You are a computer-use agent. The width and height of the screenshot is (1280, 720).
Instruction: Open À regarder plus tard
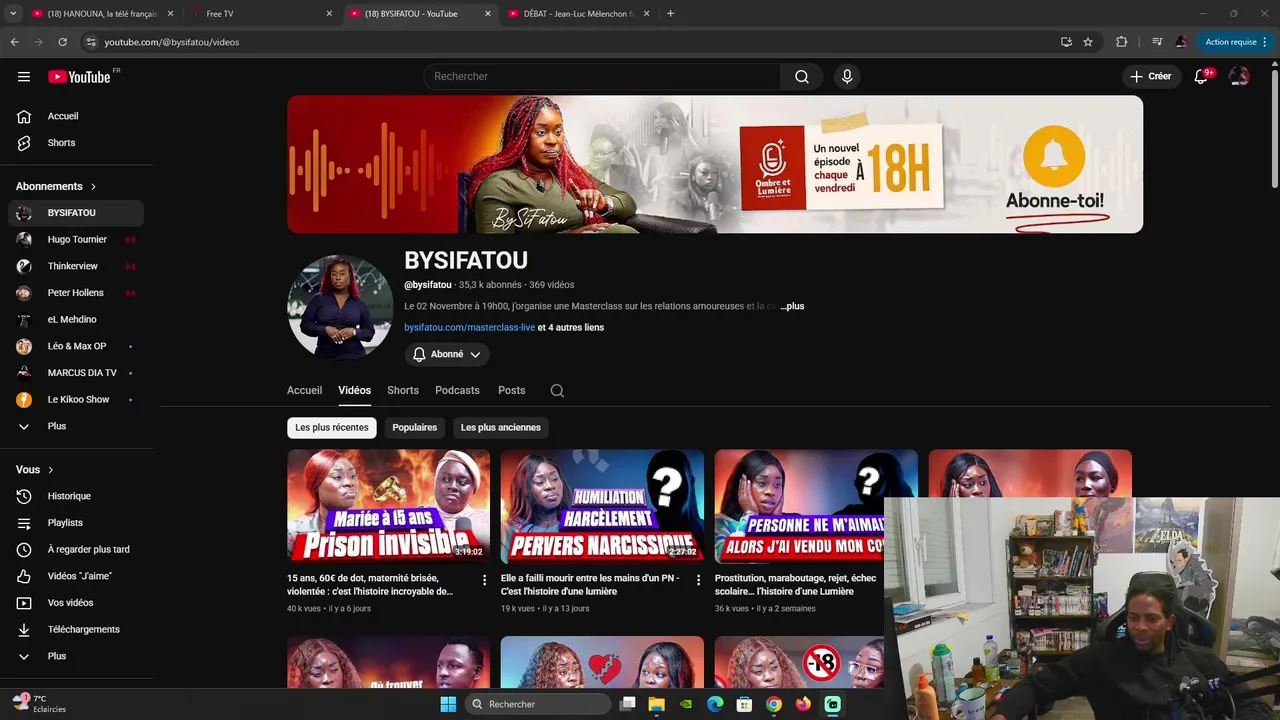[76, 549]
